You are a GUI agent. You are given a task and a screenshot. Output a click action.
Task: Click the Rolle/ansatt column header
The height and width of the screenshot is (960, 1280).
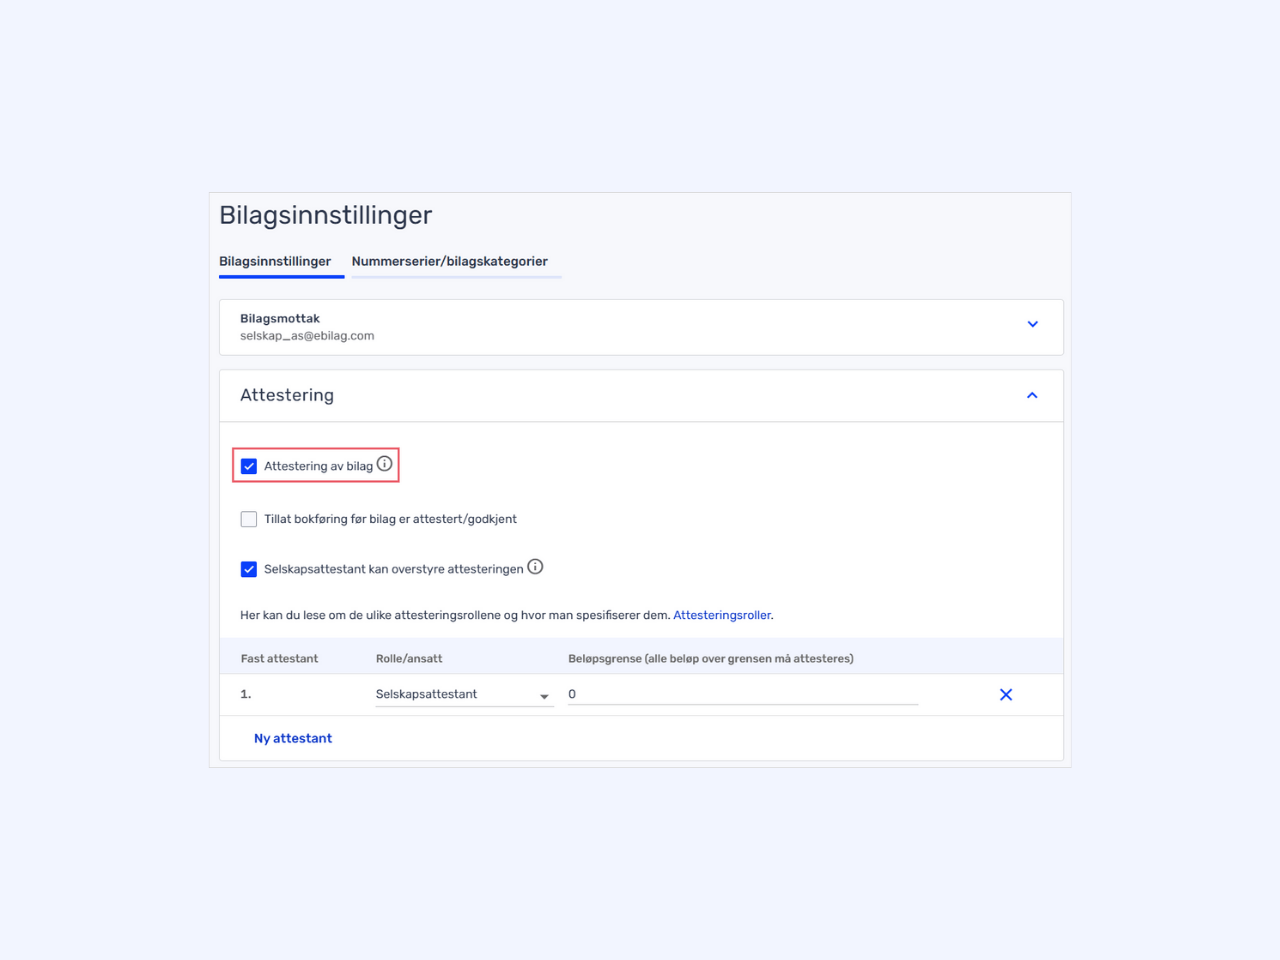(x=409, y=659)
